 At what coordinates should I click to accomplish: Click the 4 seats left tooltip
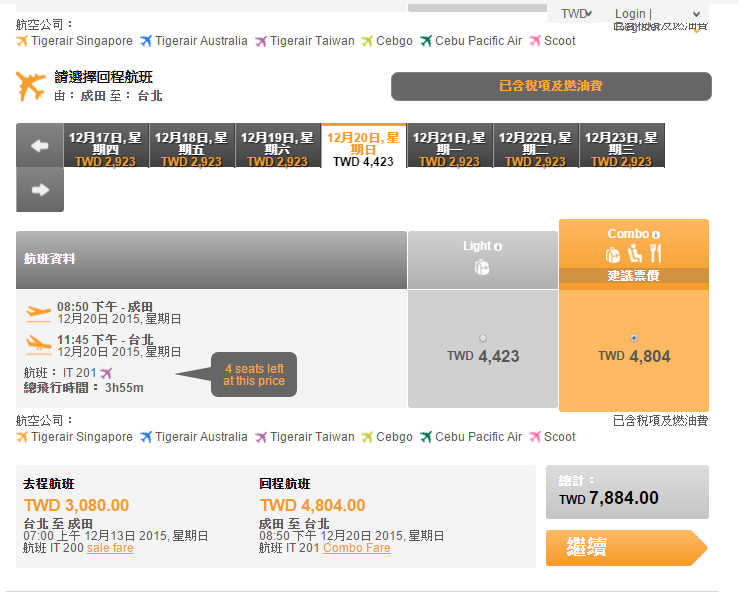[x=254, y=375]
